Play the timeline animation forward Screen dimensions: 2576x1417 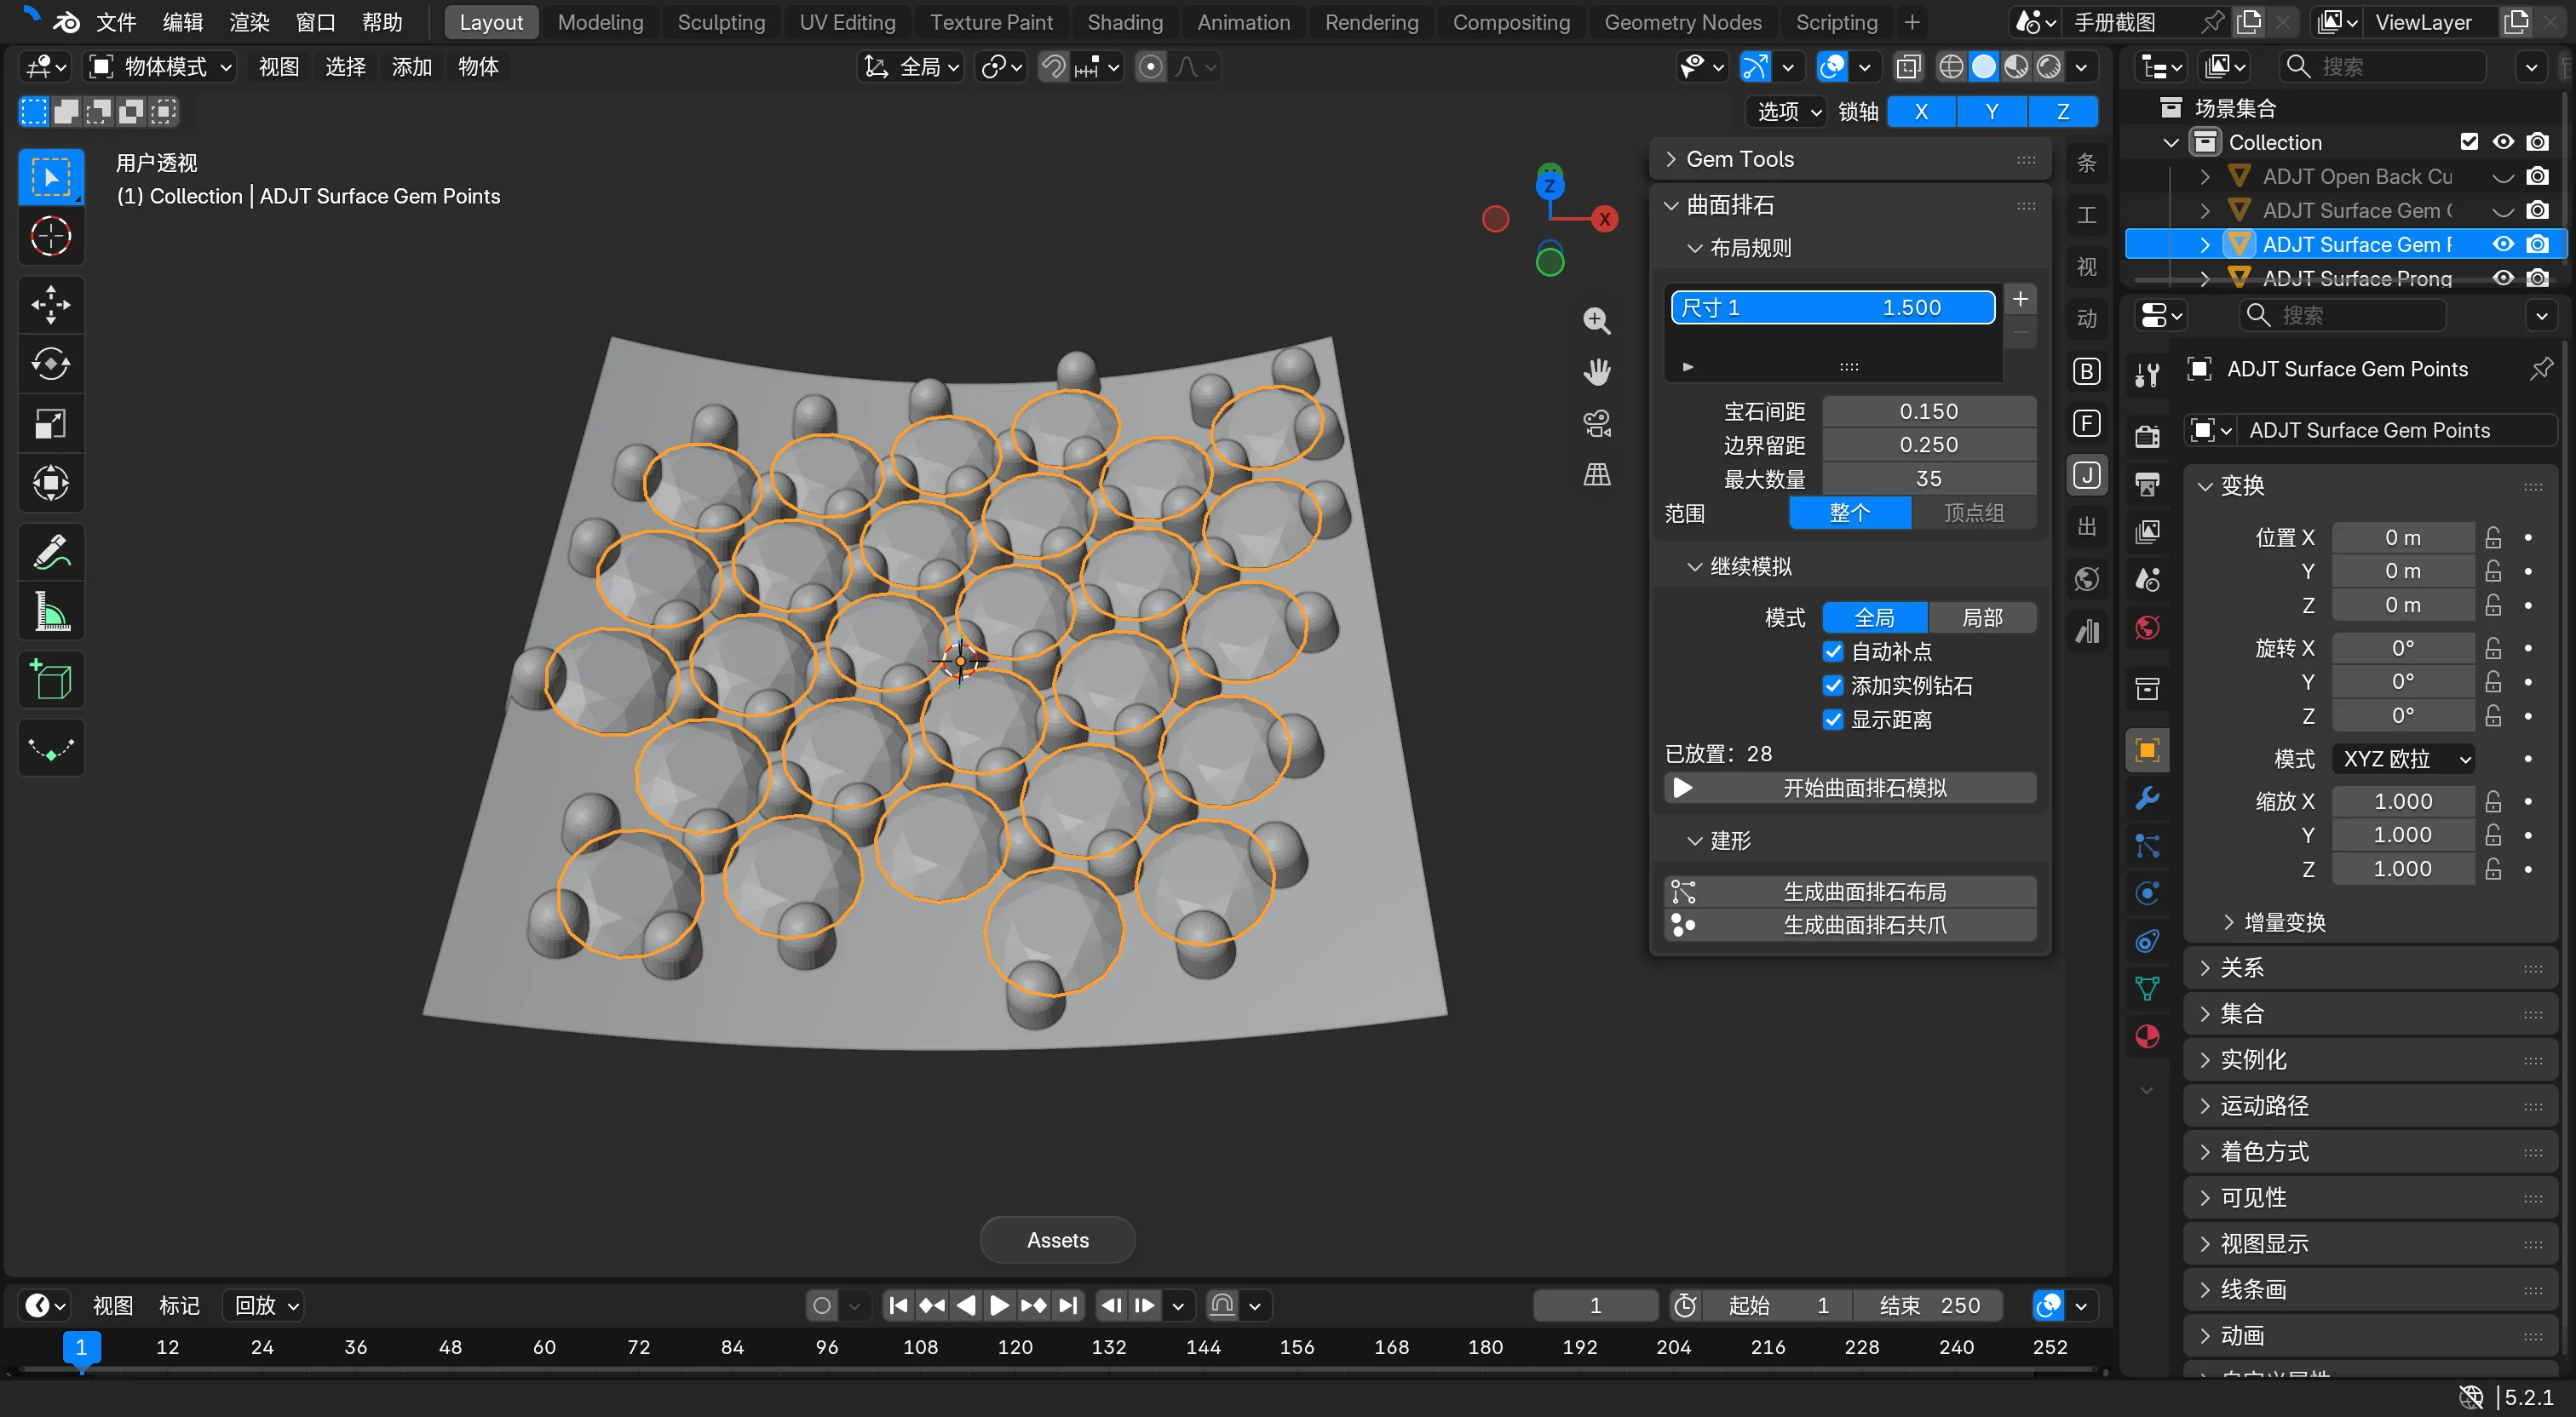click(x=998, y=1306)
